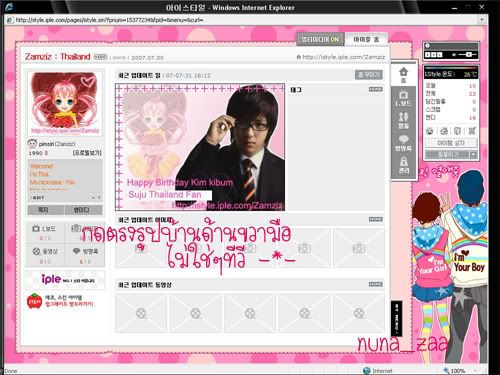Image resolution: width=500 pixels, height=375 pixels.
Task: Click the rightmost of three music player buttons
Action: [x=439, y=54]
